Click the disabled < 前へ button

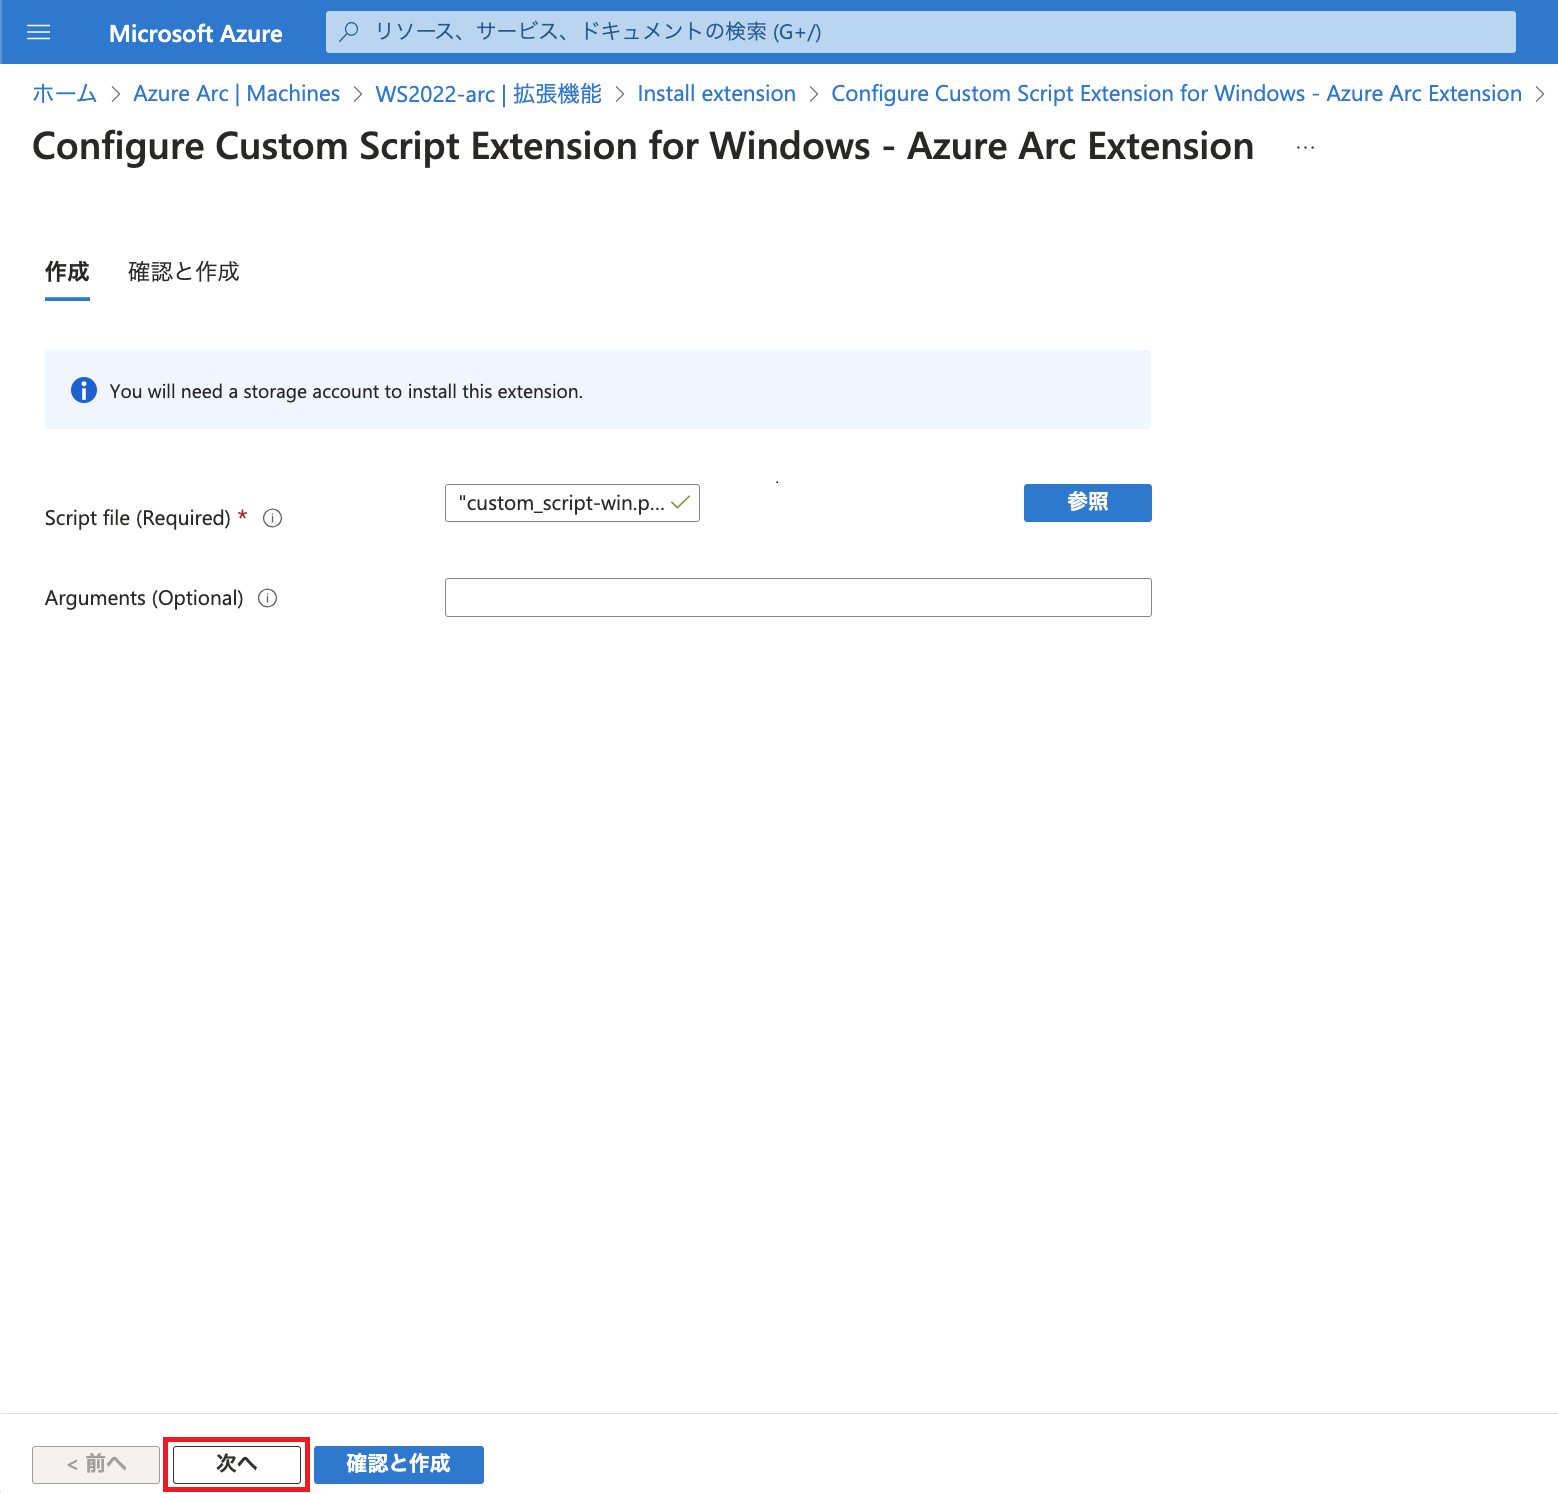coord(96,1464)
